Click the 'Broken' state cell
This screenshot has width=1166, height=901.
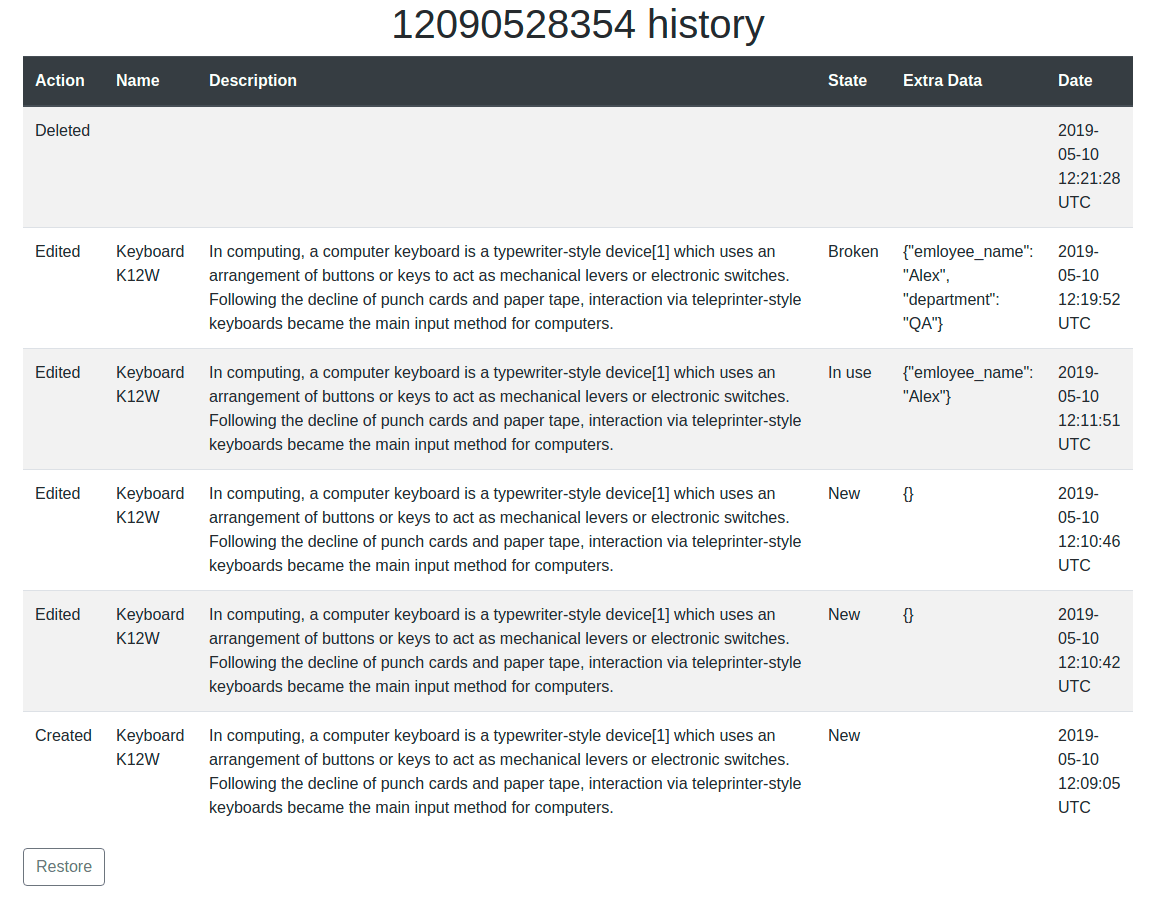click(853, 252)
